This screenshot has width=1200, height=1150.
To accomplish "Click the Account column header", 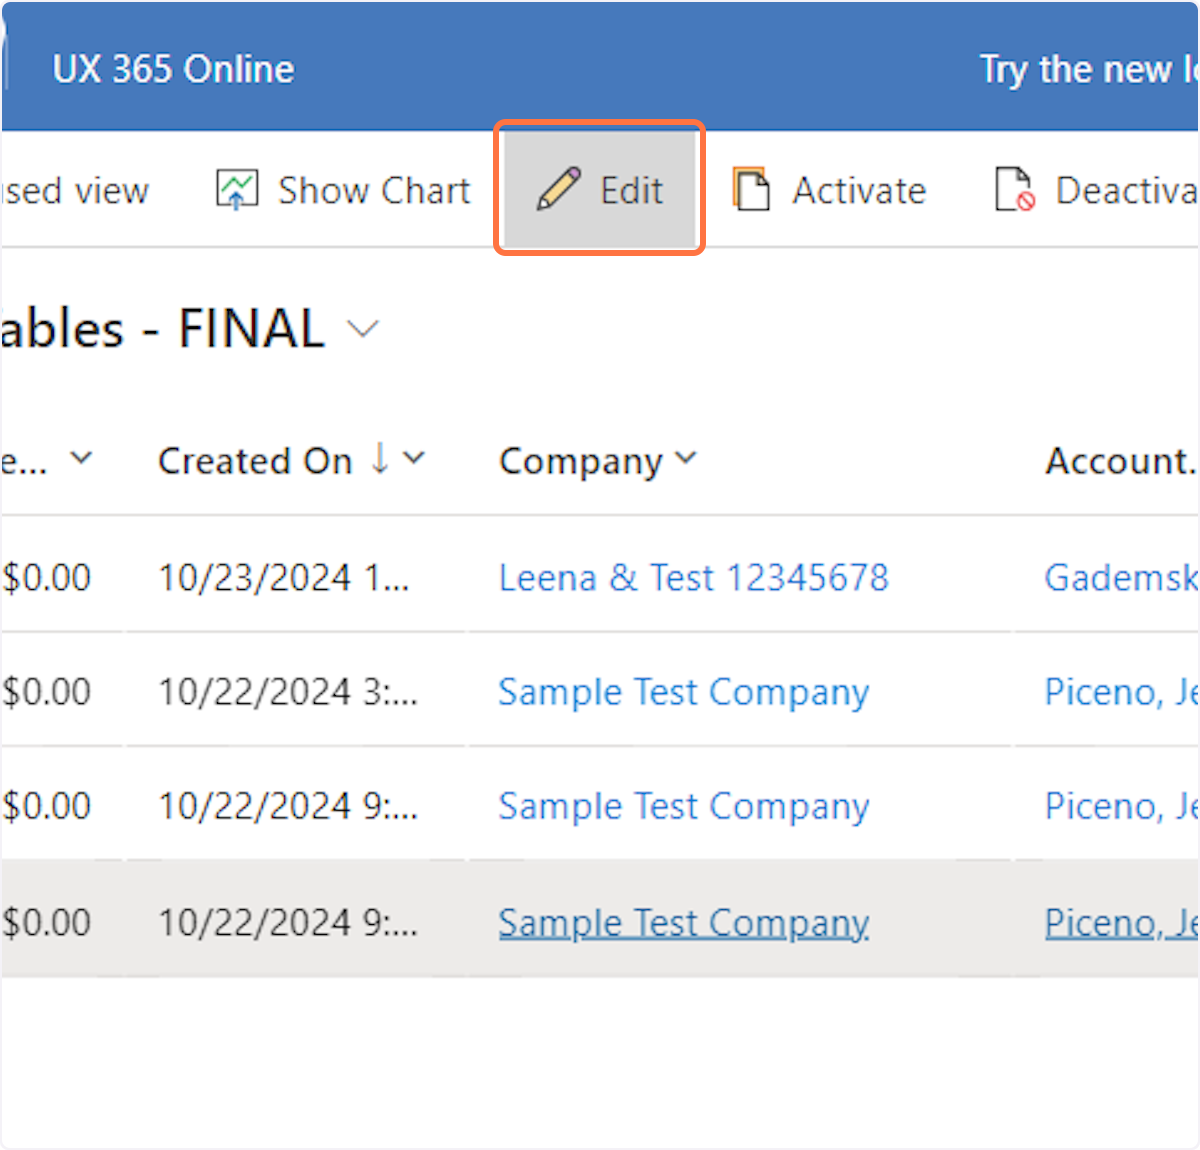I will pos(1120,461).
